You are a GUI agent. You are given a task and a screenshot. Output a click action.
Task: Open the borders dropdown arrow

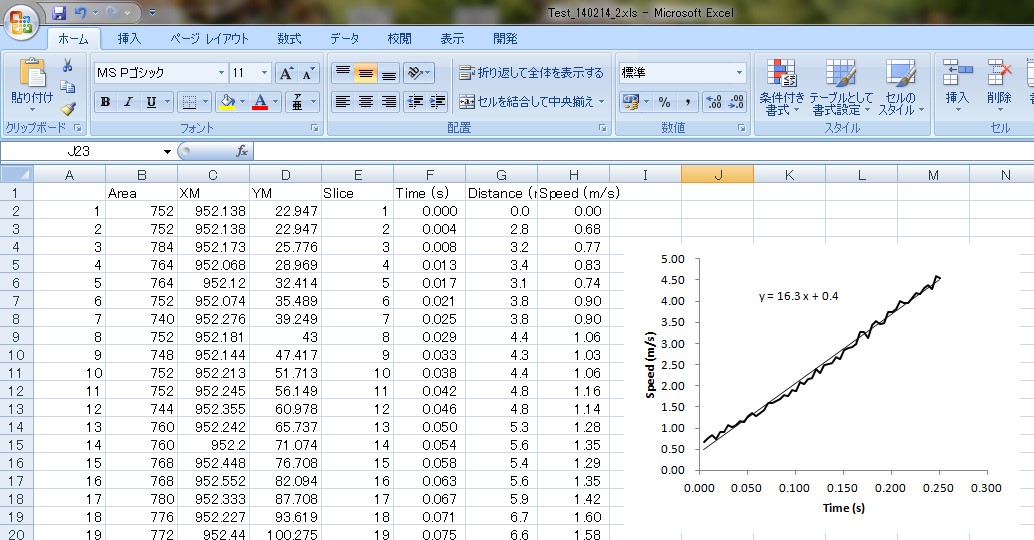pos(205,102)
